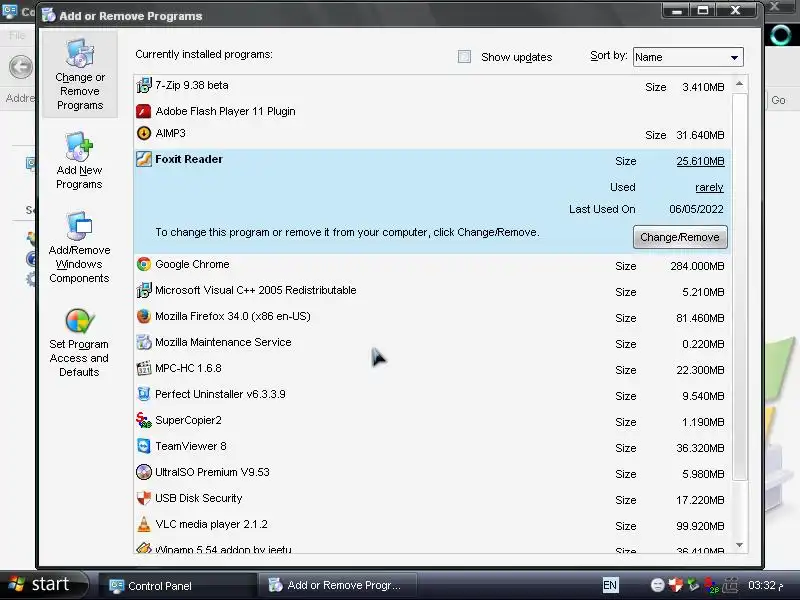Open Set Program Access and Defaults icon
Screen dimensions: 800x600
(79, 321)
